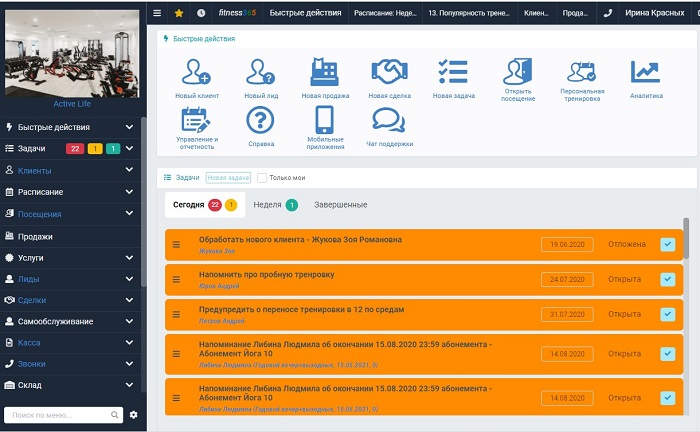Expand the Посещения sidebar chevron
The height and width of the screenshot is (432, 700).
tap(129, 213)
